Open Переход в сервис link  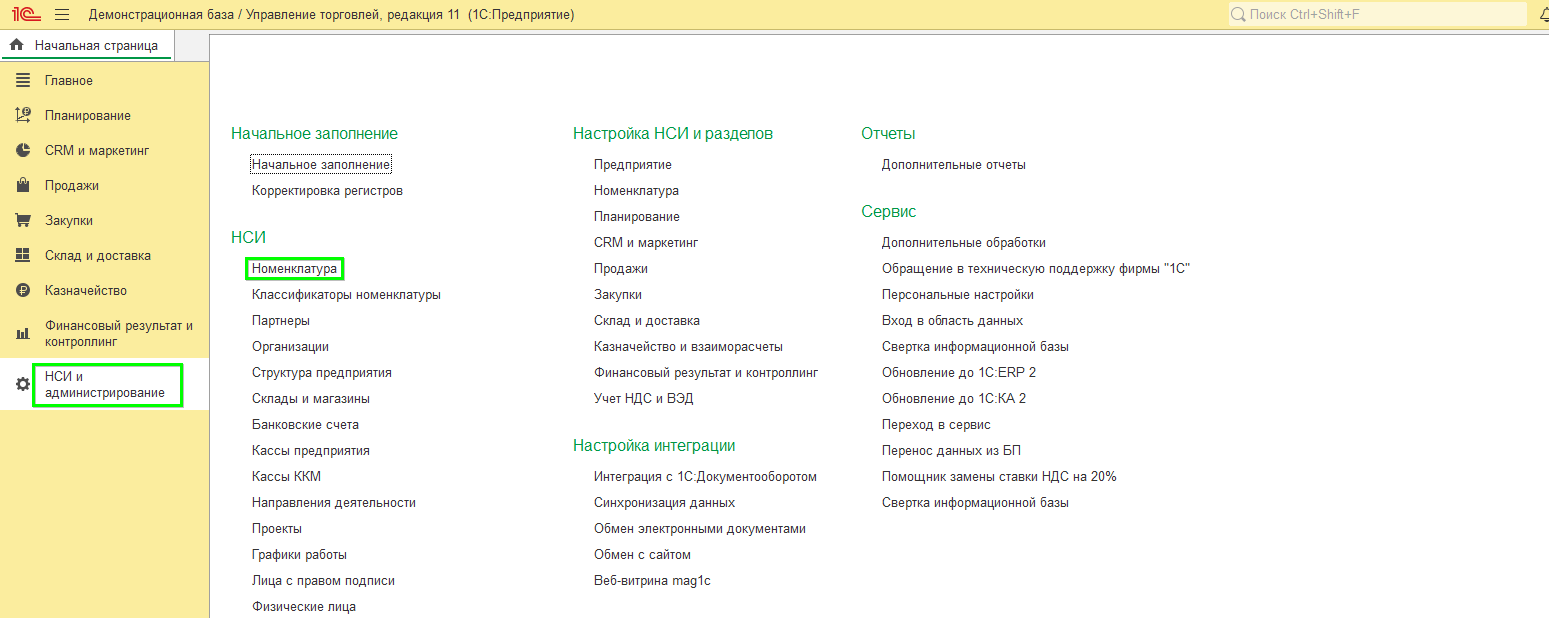tap(936, 424)
